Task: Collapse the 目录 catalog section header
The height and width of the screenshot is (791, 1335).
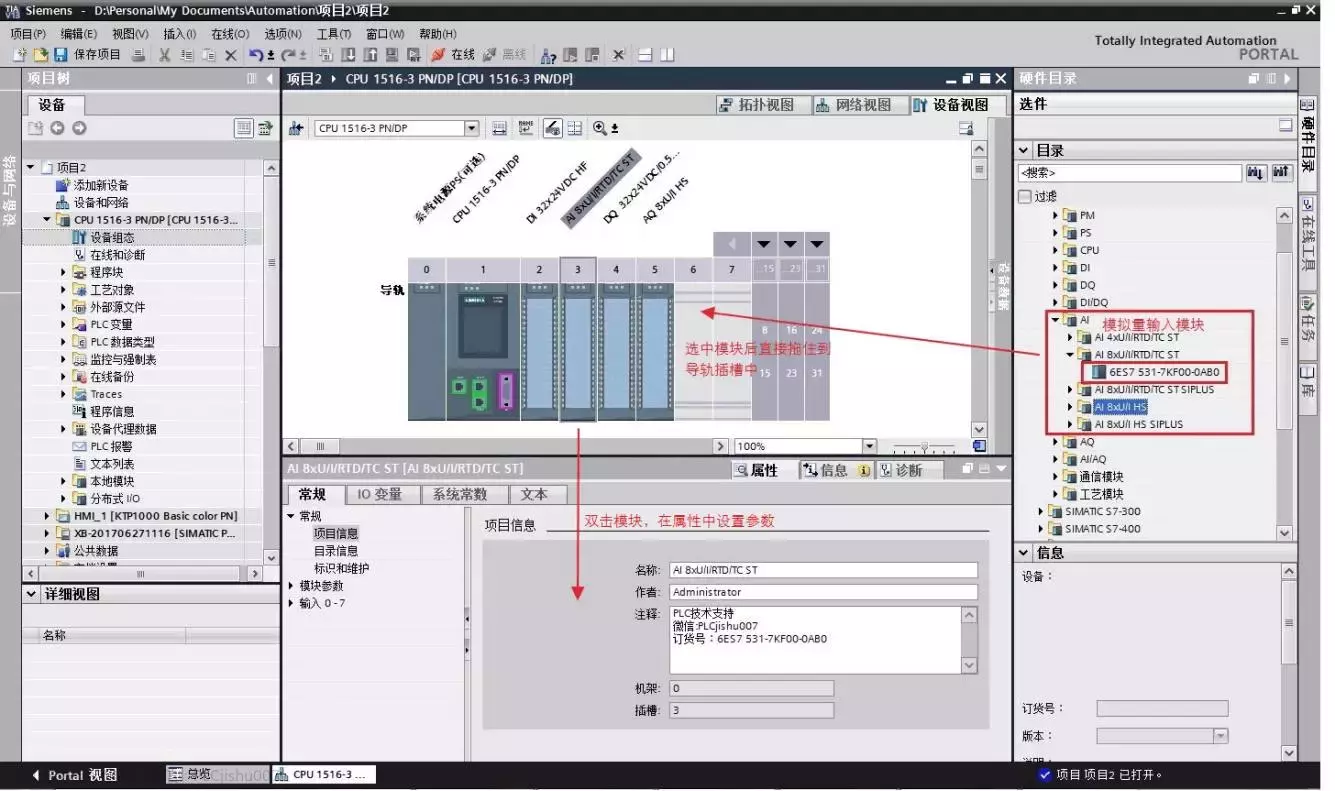Action: click(1024, 151)
